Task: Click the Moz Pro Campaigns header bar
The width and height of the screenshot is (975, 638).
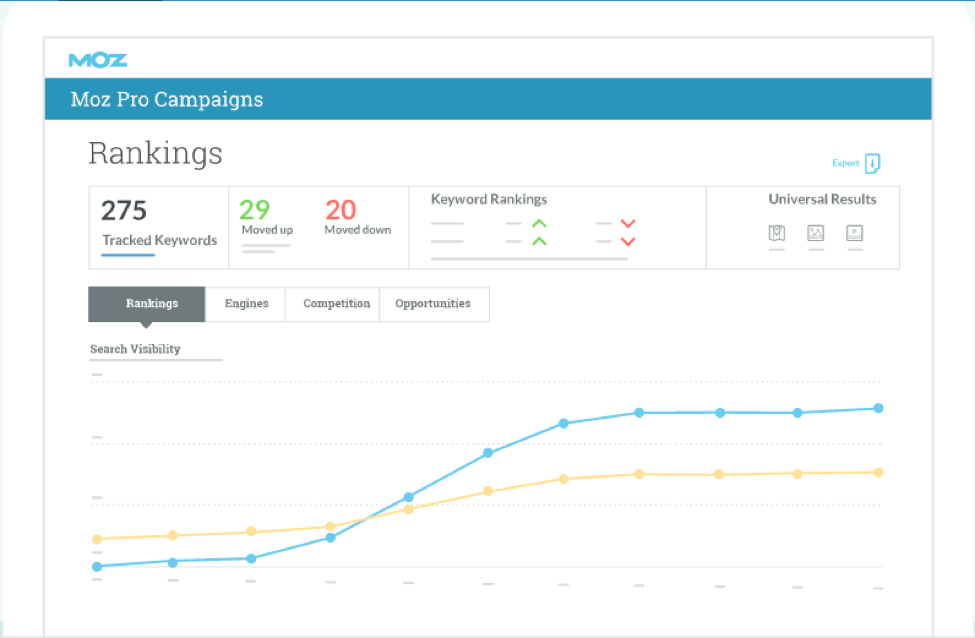Action: tap(166, 99)
